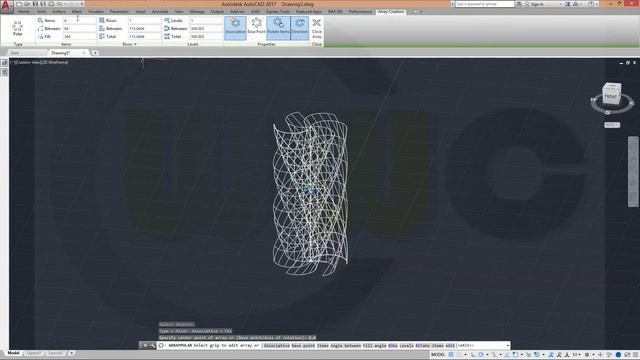640x360 pixels.
Task: Click the Close Array button
Action: tap(317, 28)
